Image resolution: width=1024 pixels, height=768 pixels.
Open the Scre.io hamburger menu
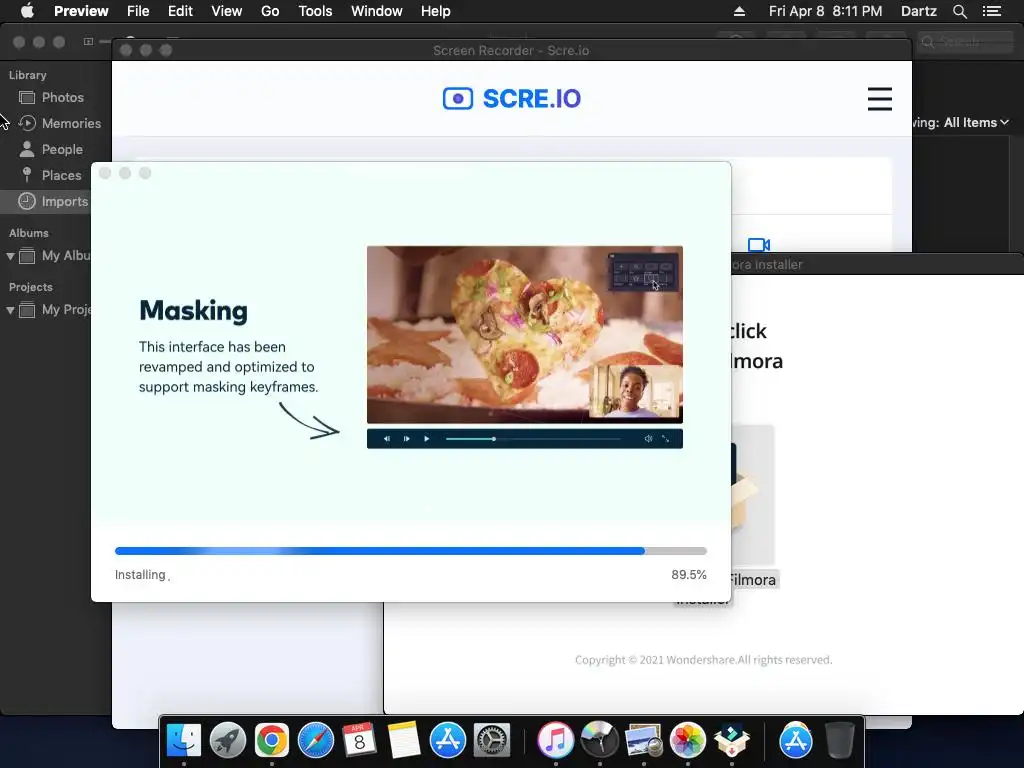pyautogui.click(x=879, y=99)
